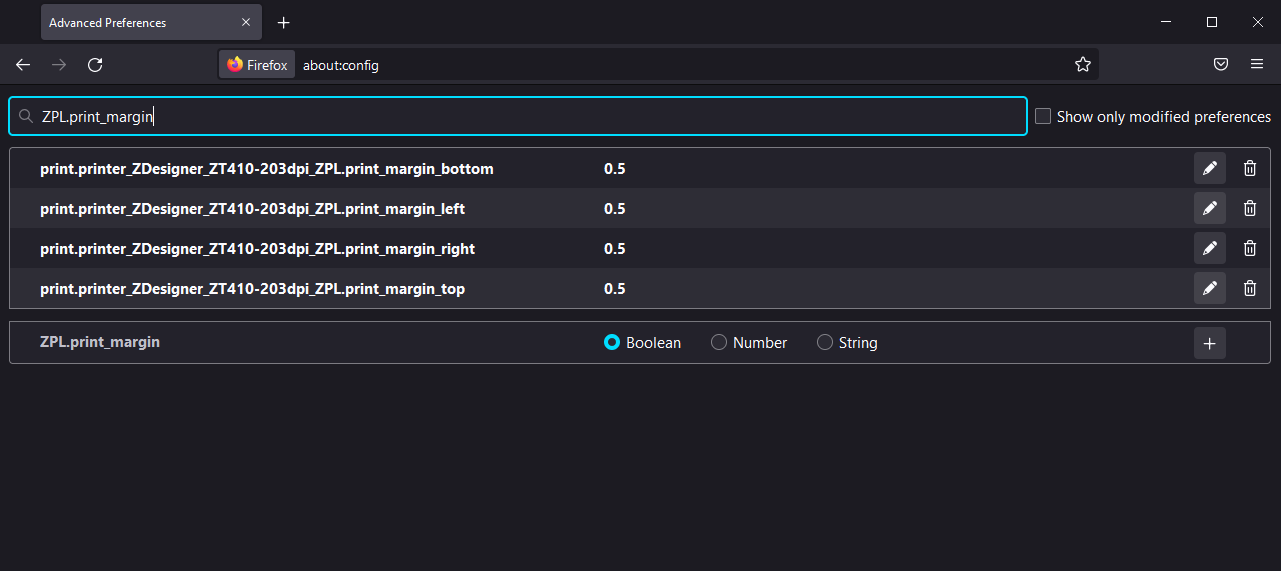Viewport: 1281px width, 571px height.
Task: Edit the print_margin_left preference
Action: [x=1210, y=208]
